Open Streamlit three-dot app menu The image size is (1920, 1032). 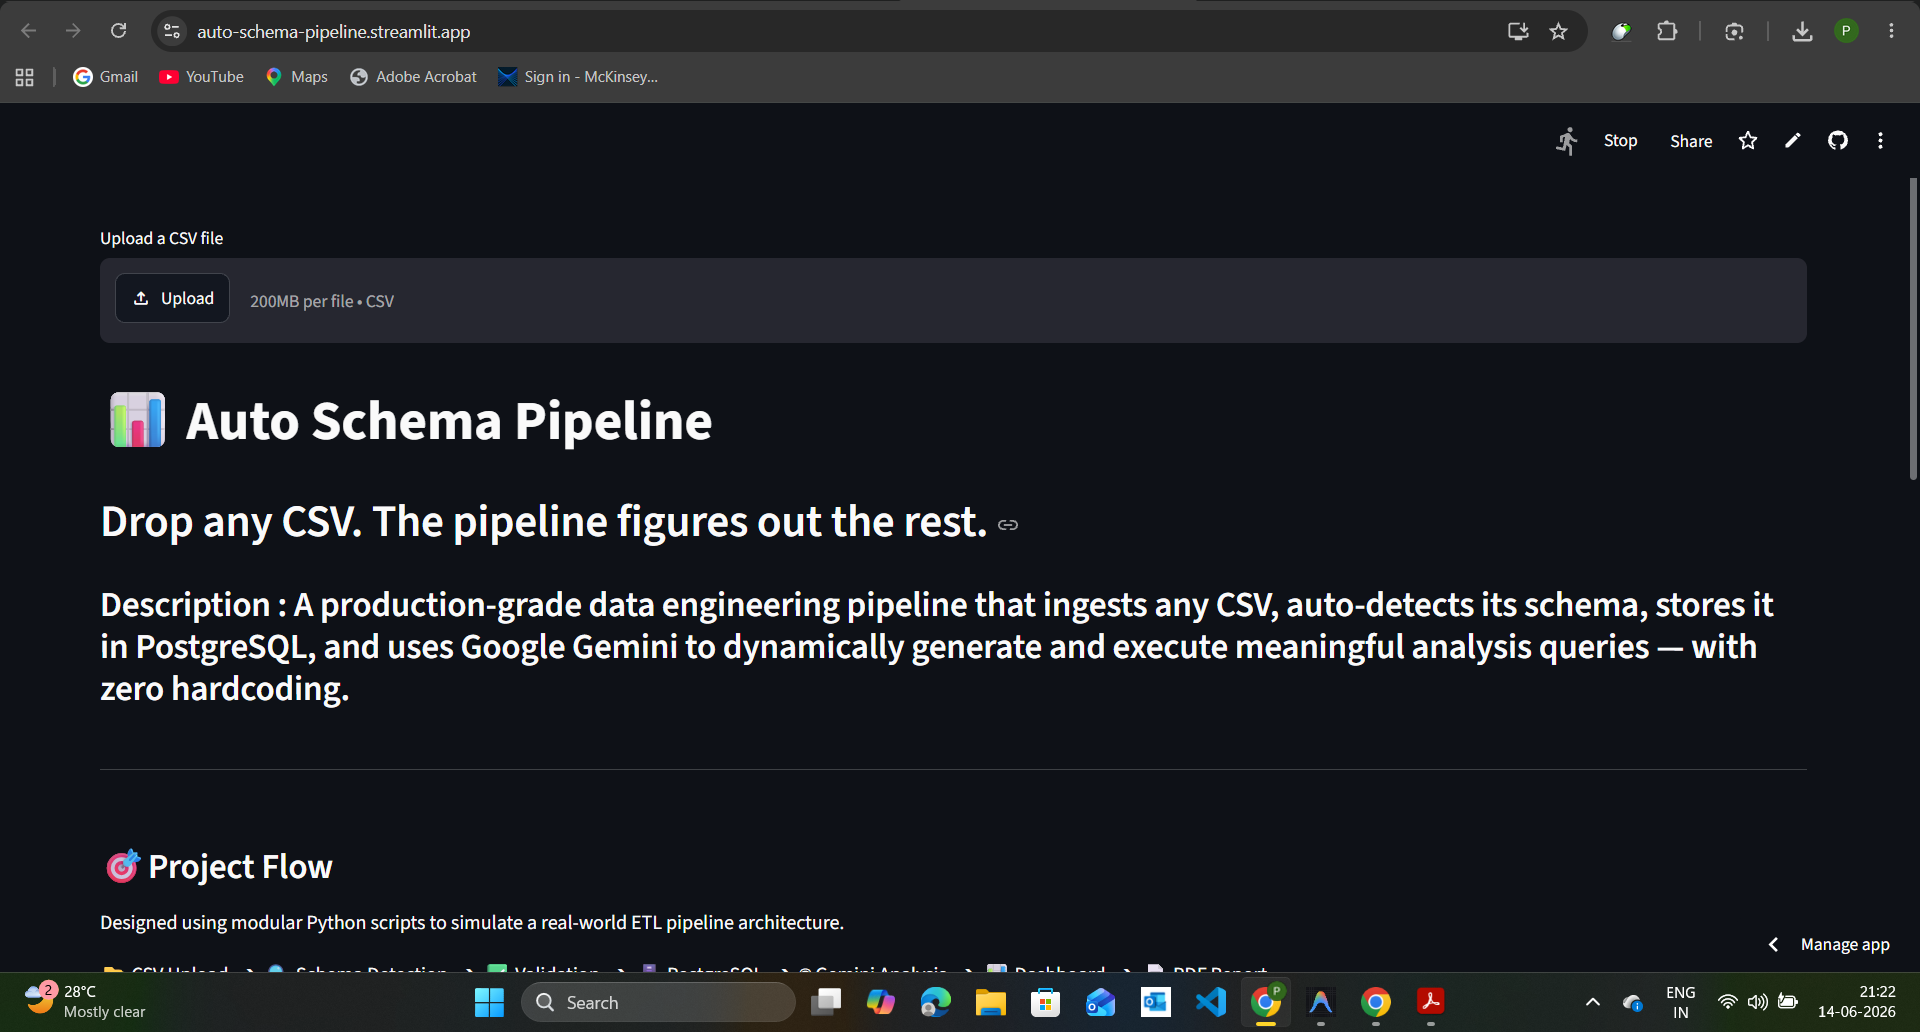coord(1881,141)
